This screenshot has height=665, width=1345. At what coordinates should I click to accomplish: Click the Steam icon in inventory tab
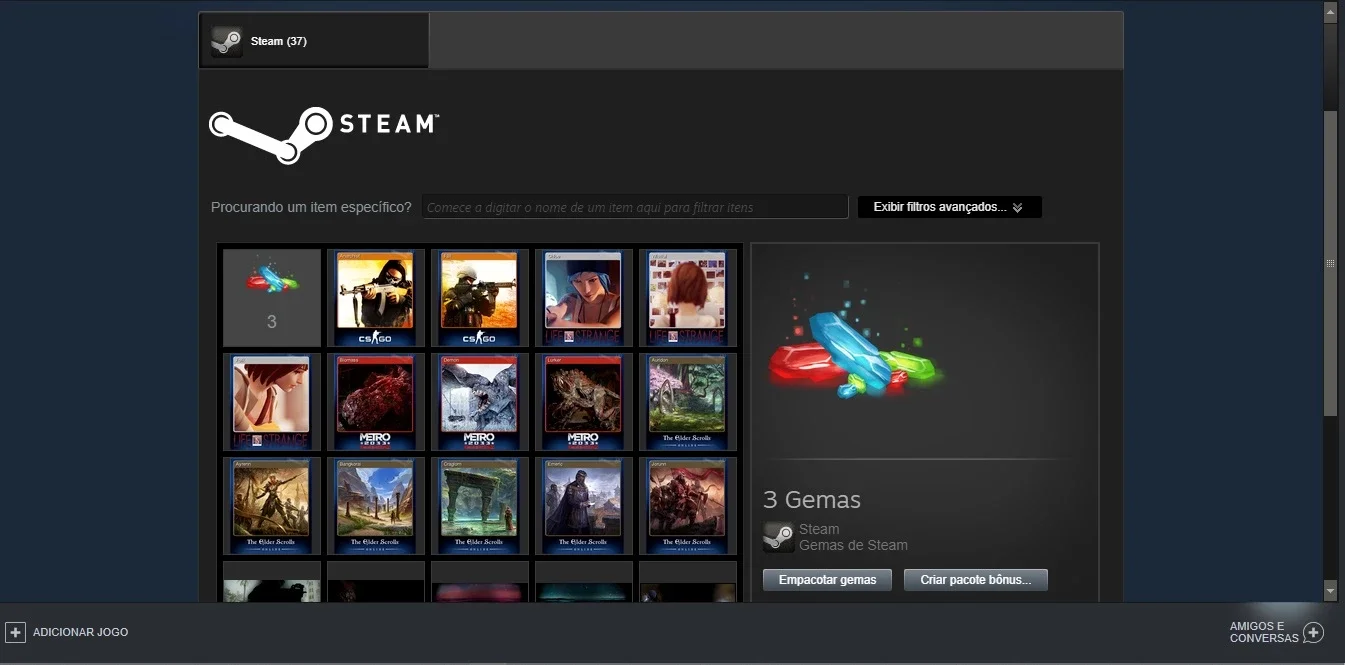[227, 41]
